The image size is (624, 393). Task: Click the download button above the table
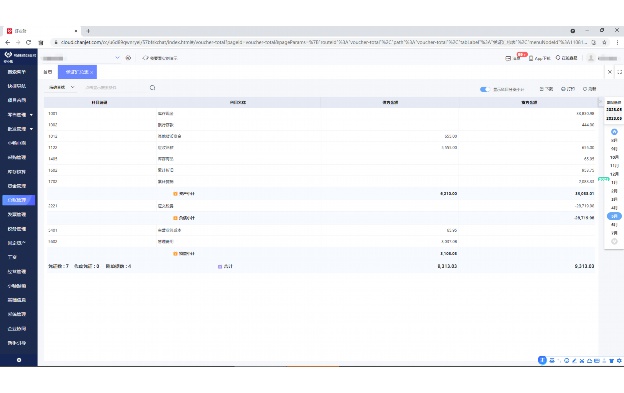546,89
